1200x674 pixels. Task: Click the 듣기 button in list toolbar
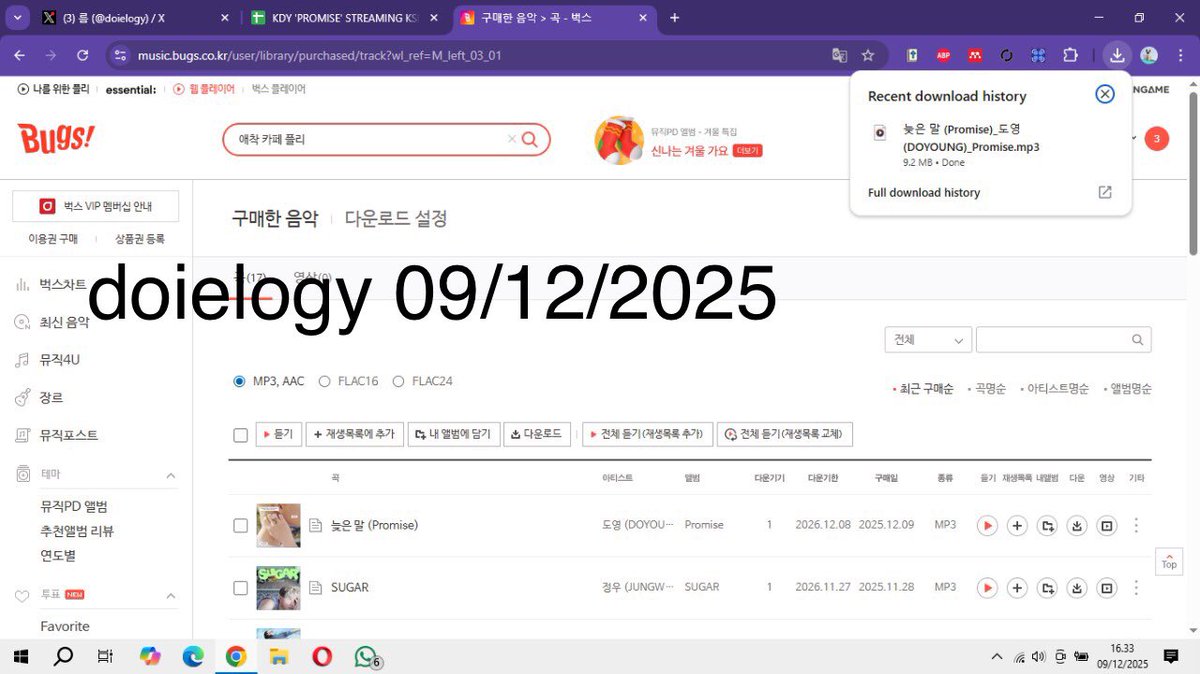pyautogui.click(x=279, y=434)
